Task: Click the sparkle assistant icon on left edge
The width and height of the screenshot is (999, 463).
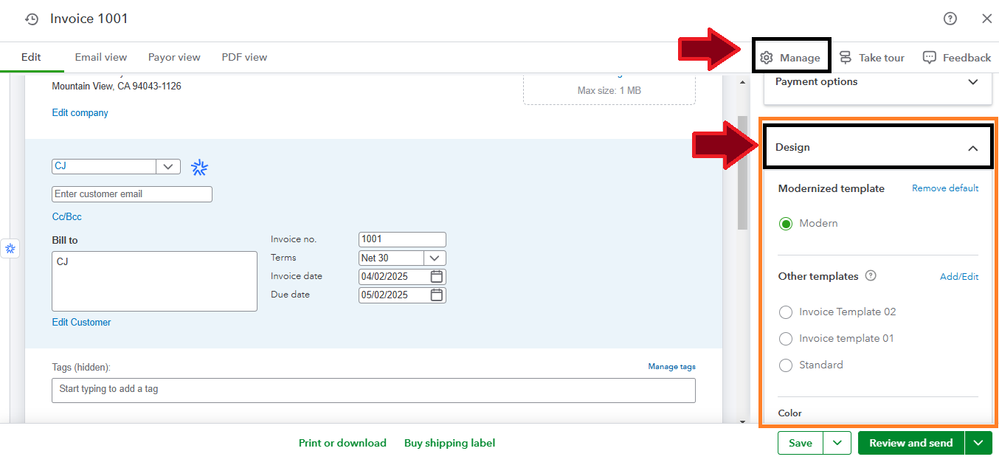Action: pyautogui.click(x=10, y=248)
